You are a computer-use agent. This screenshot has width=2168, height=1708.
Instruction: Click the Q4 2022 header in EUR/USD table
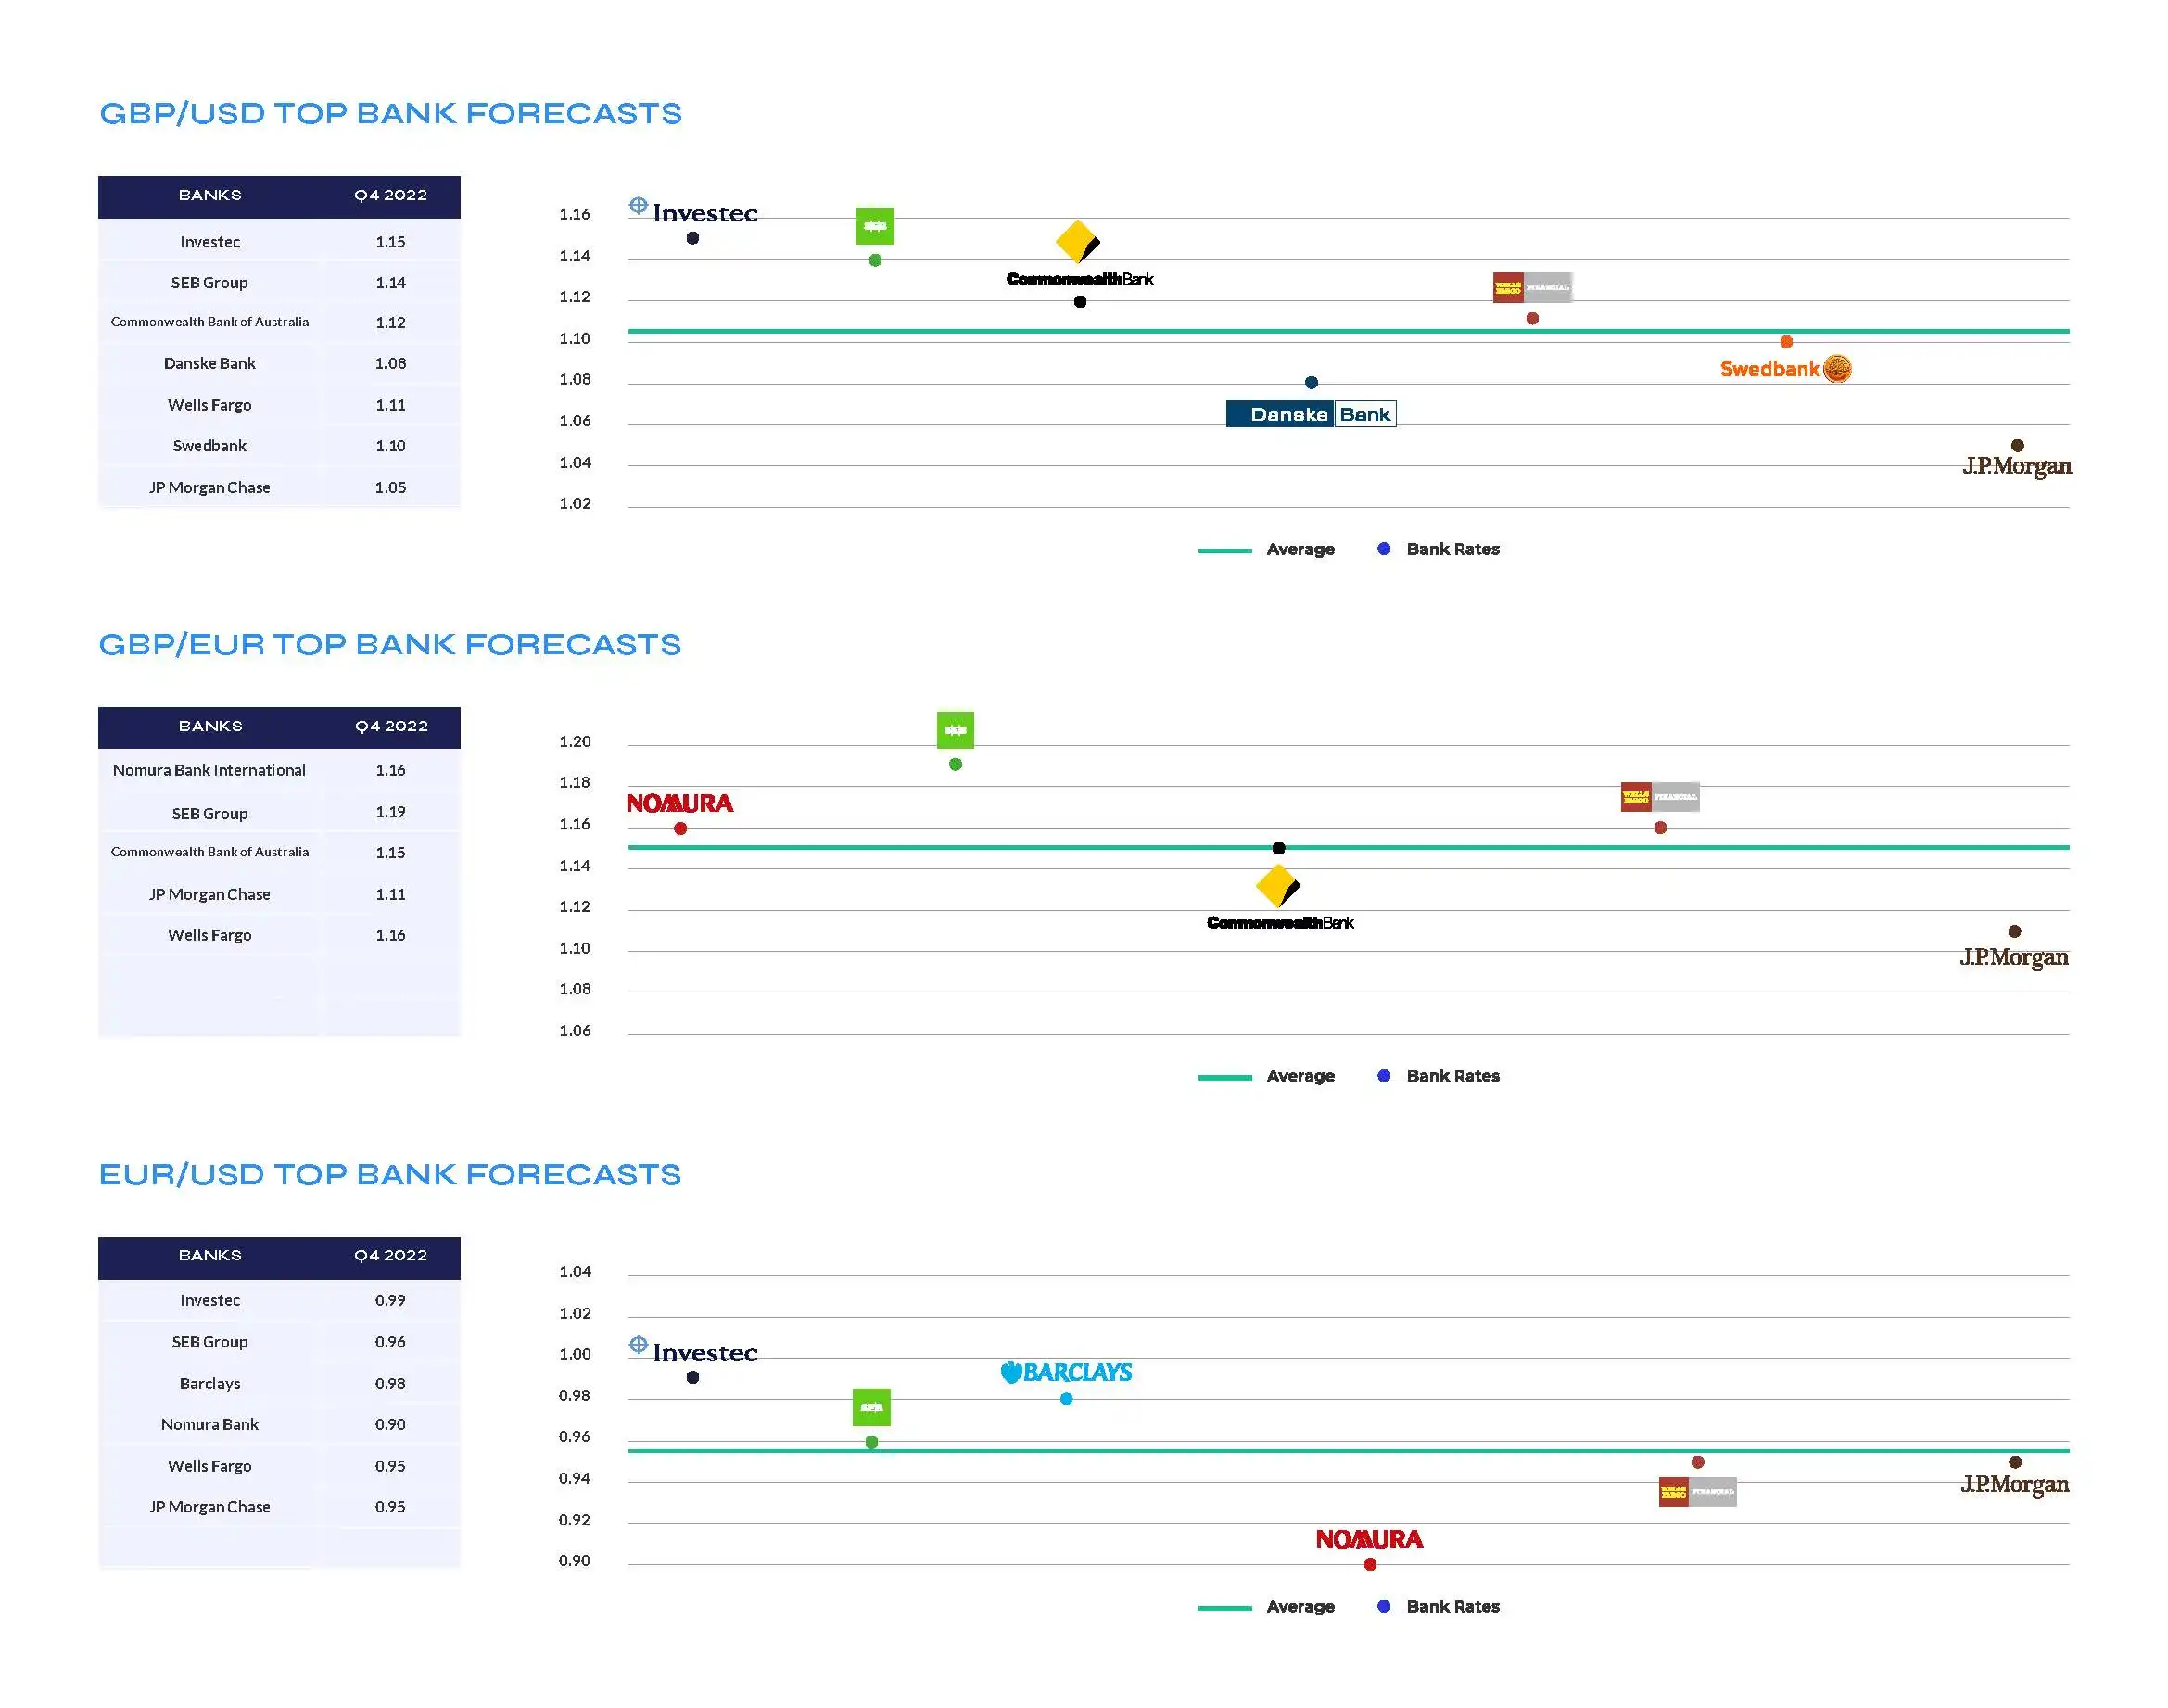tap(391, 1255)
